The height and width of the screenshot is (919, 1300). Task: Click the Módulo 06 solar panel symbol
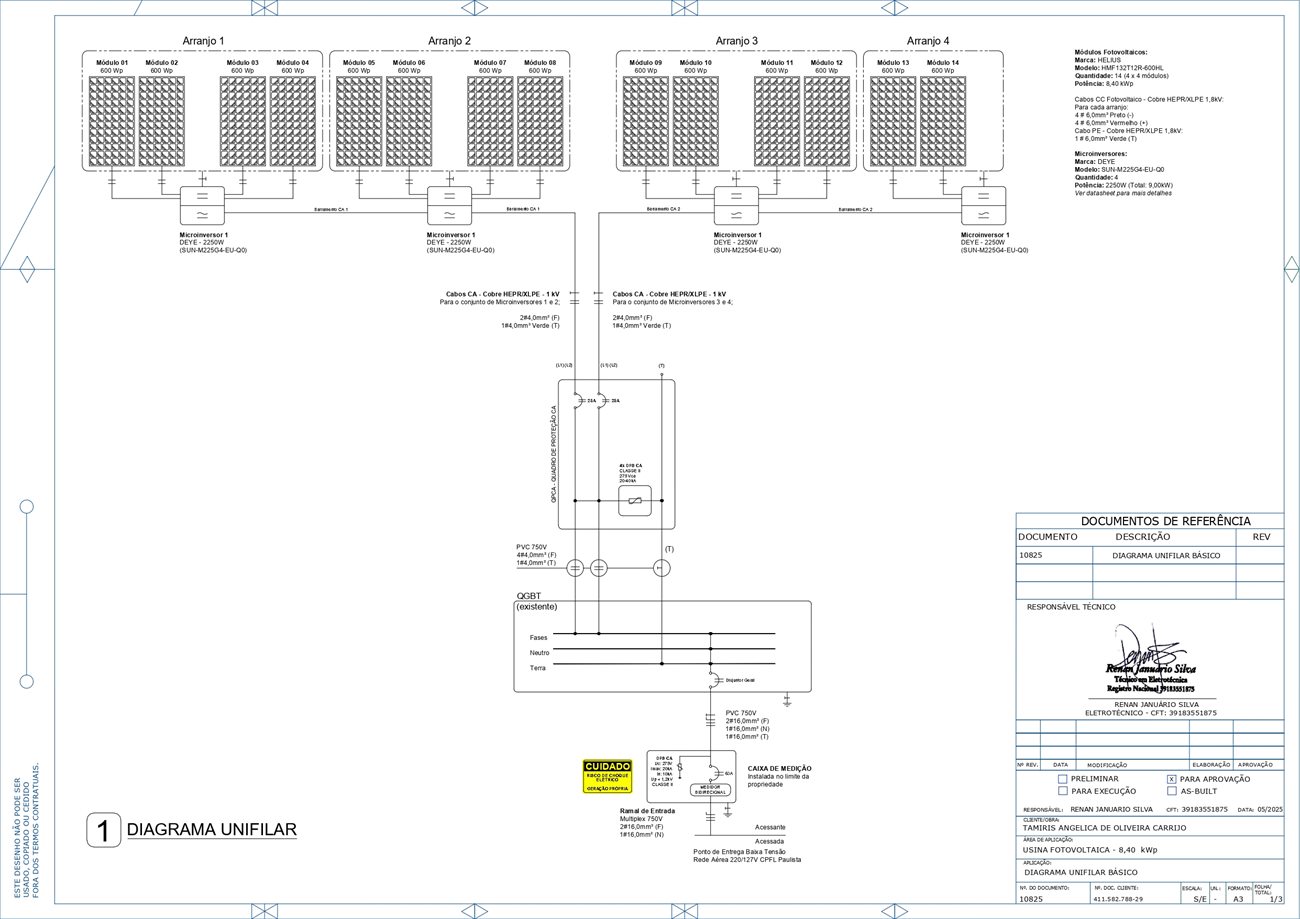pos(409,122)
